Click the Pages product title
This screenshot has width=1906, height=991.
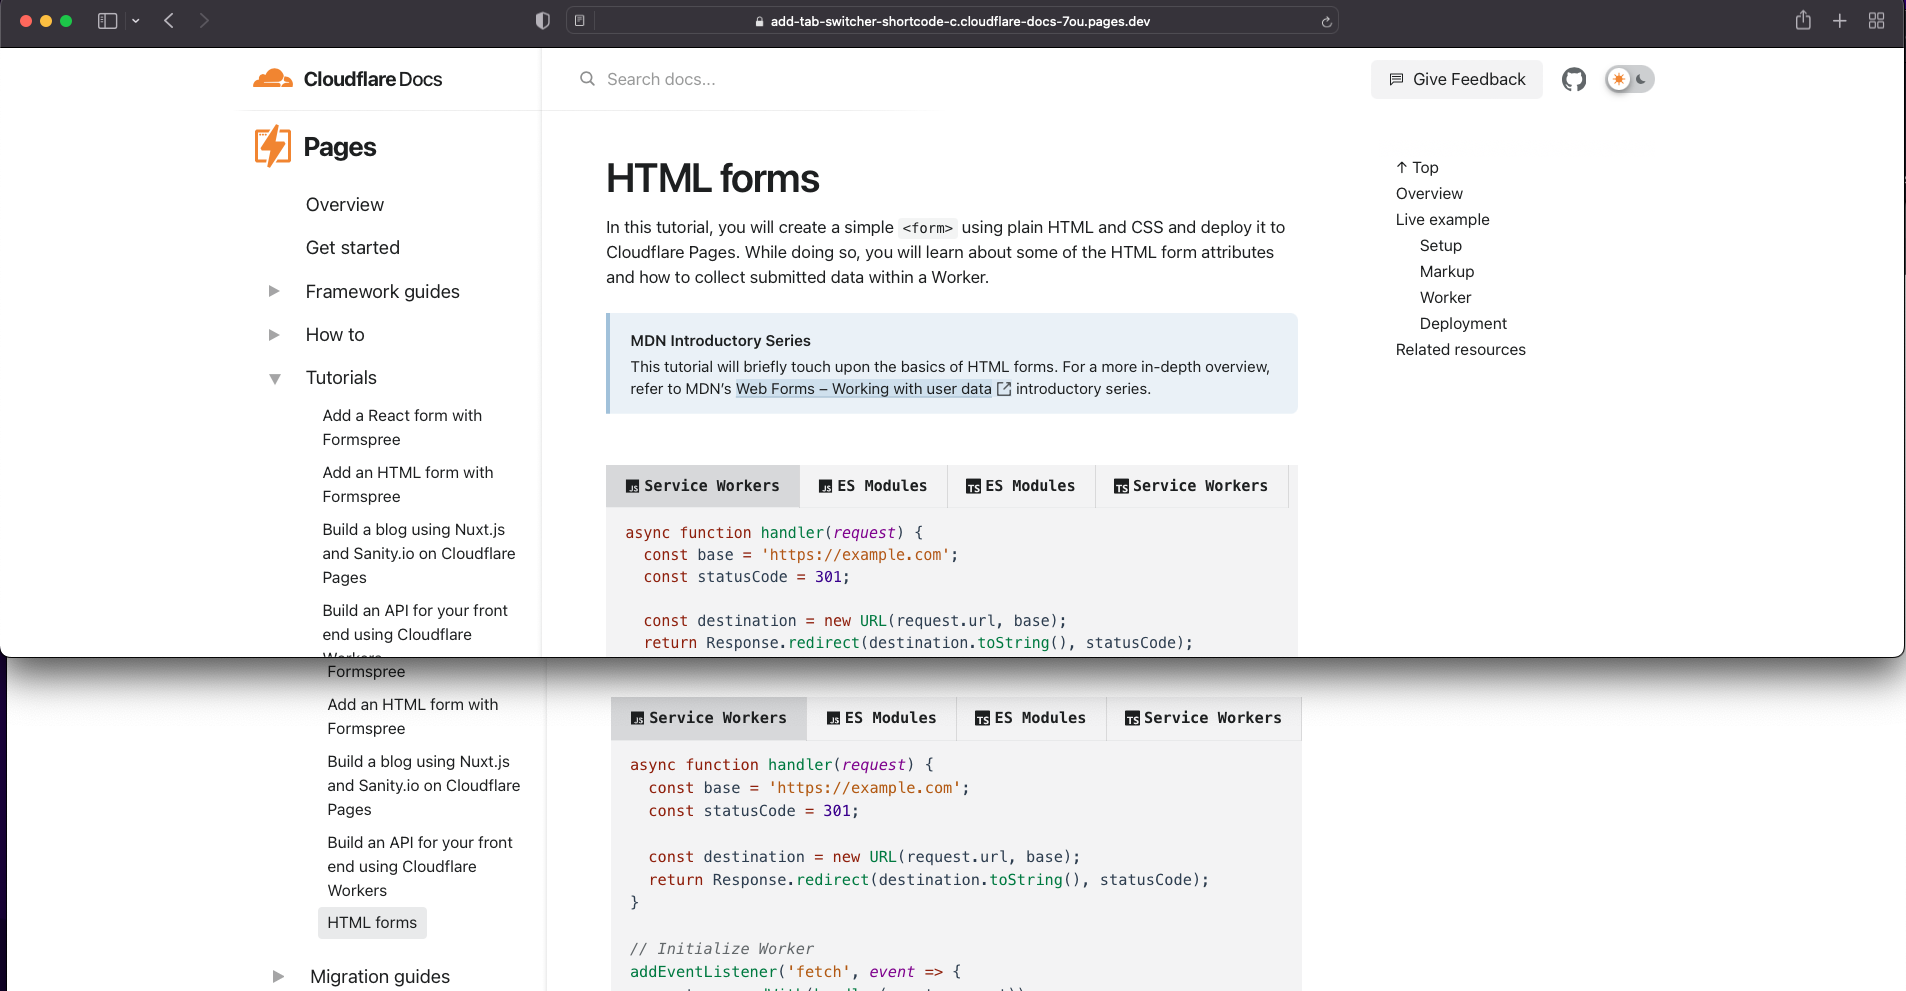coord(340,147)
